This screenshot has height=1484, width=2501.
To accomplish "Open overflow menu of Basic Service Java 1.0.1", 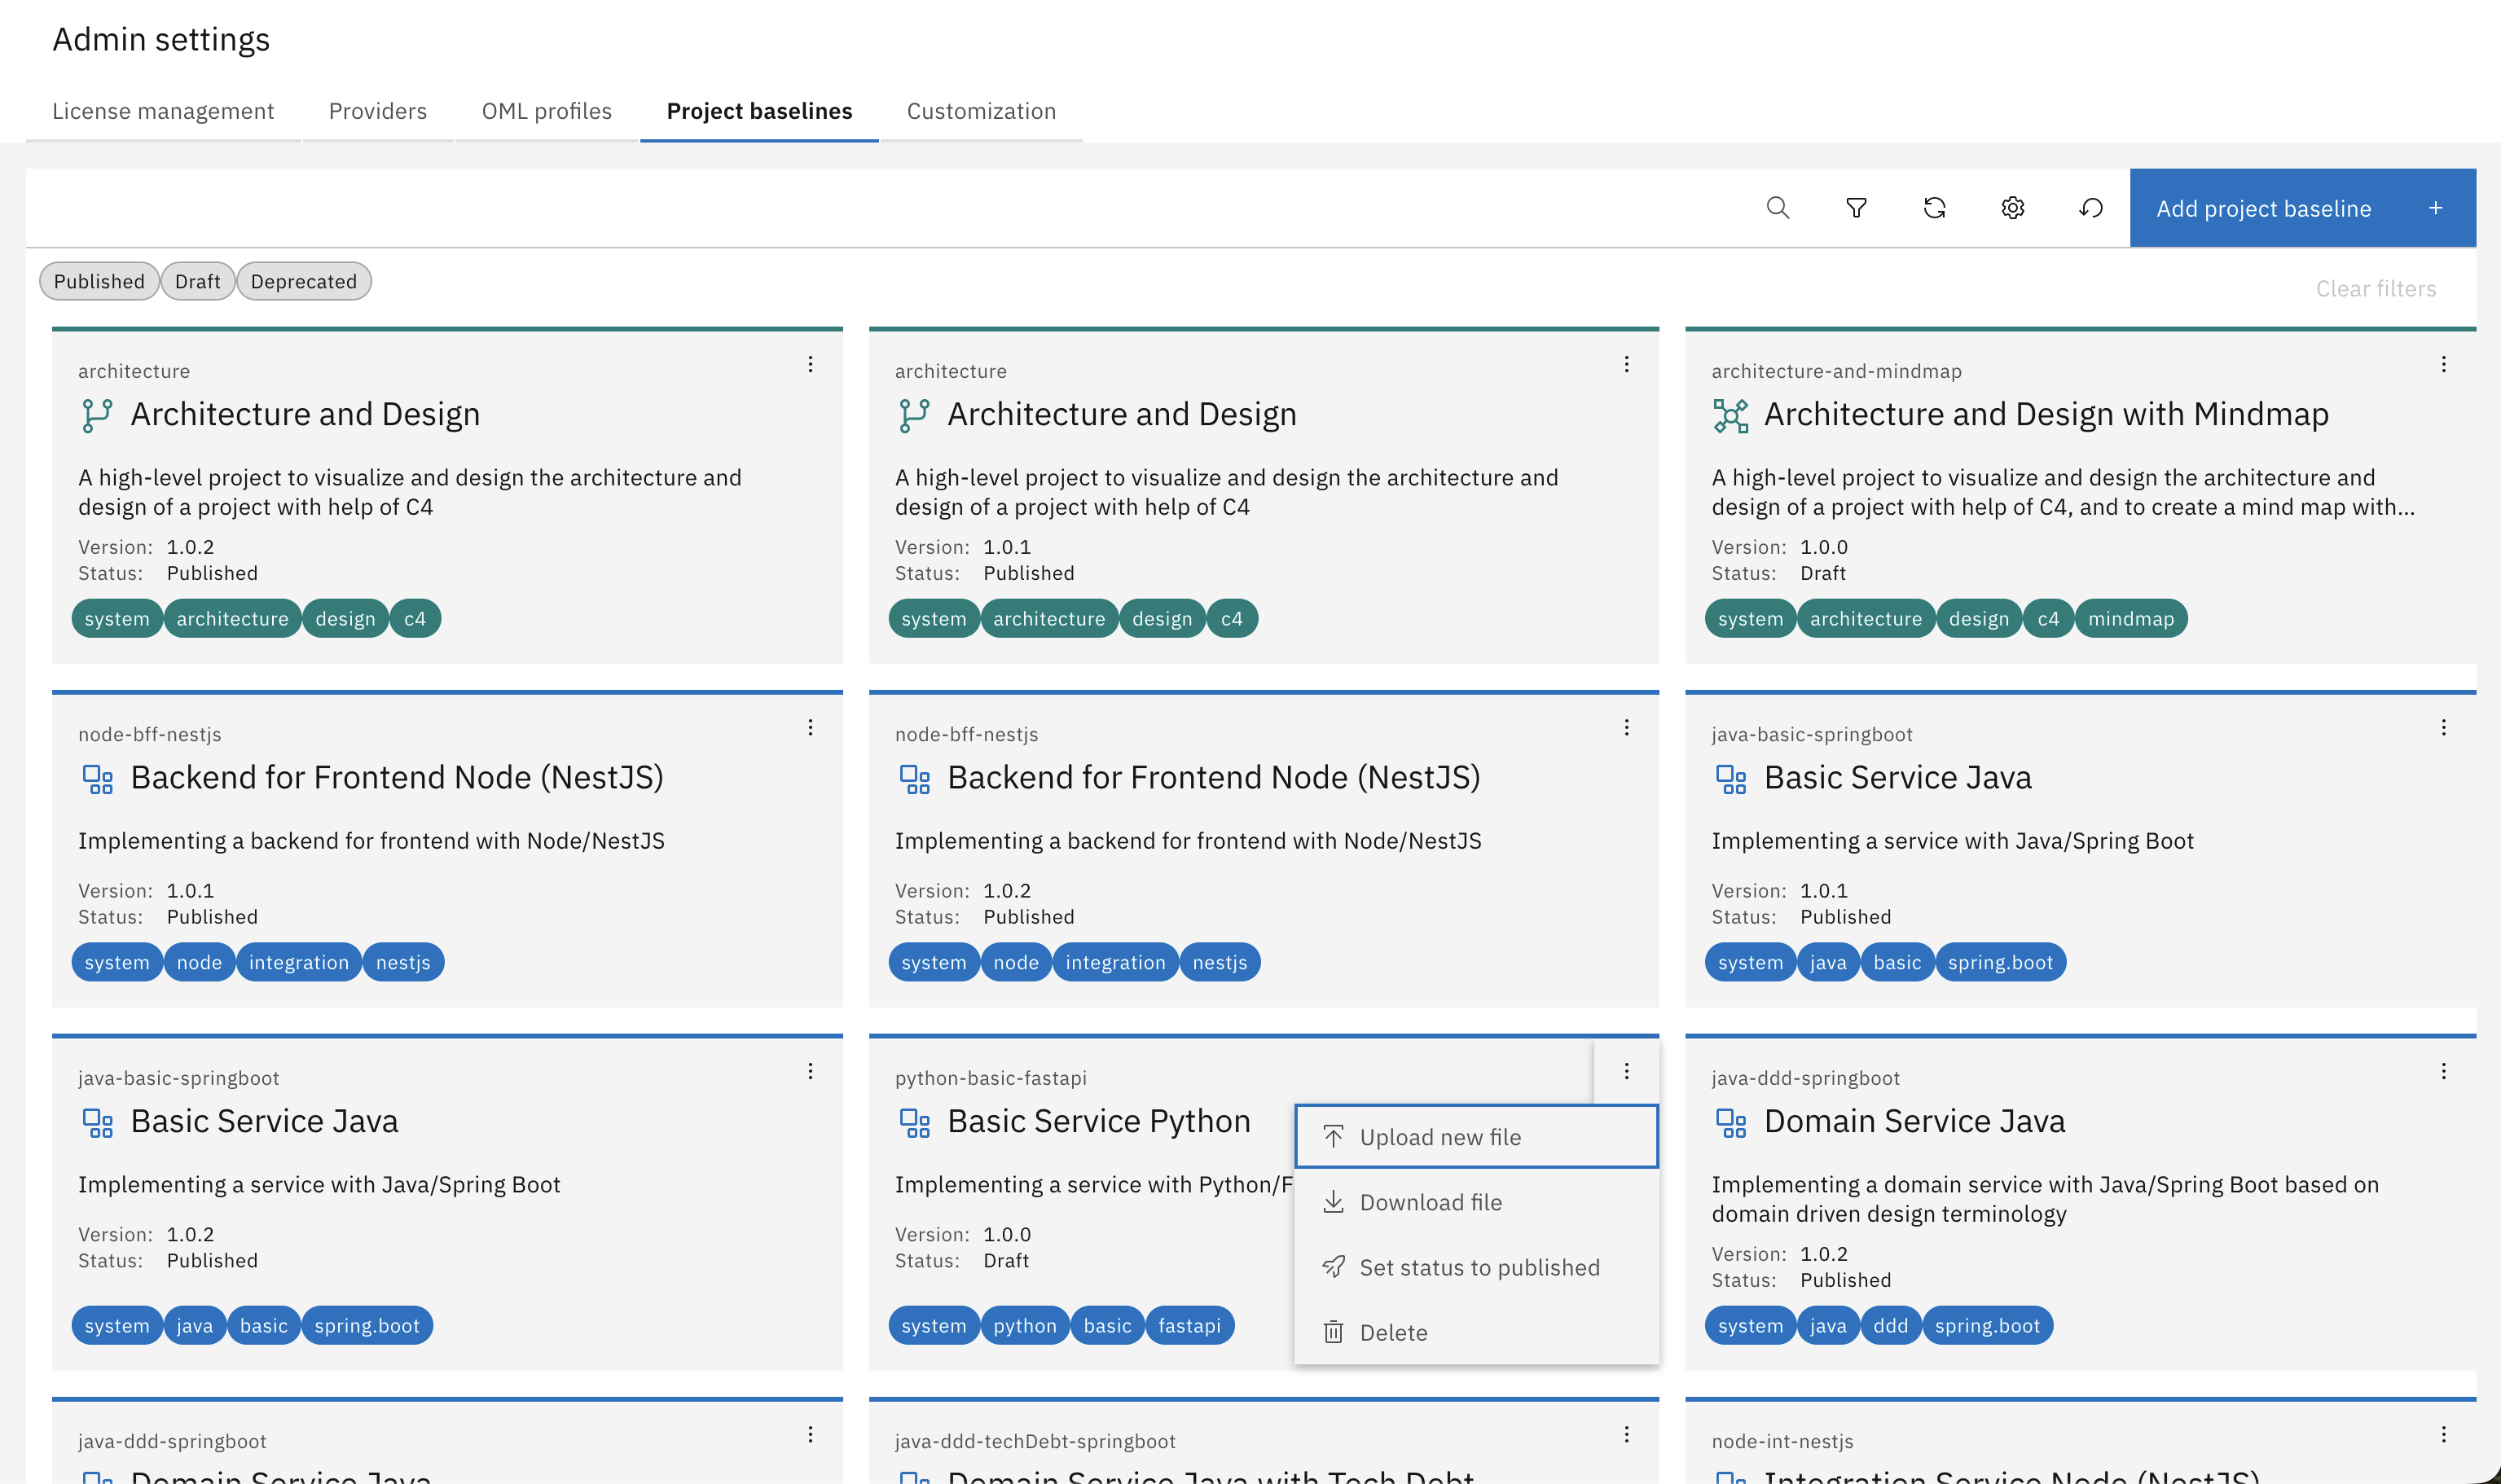I will (2443, 727).
